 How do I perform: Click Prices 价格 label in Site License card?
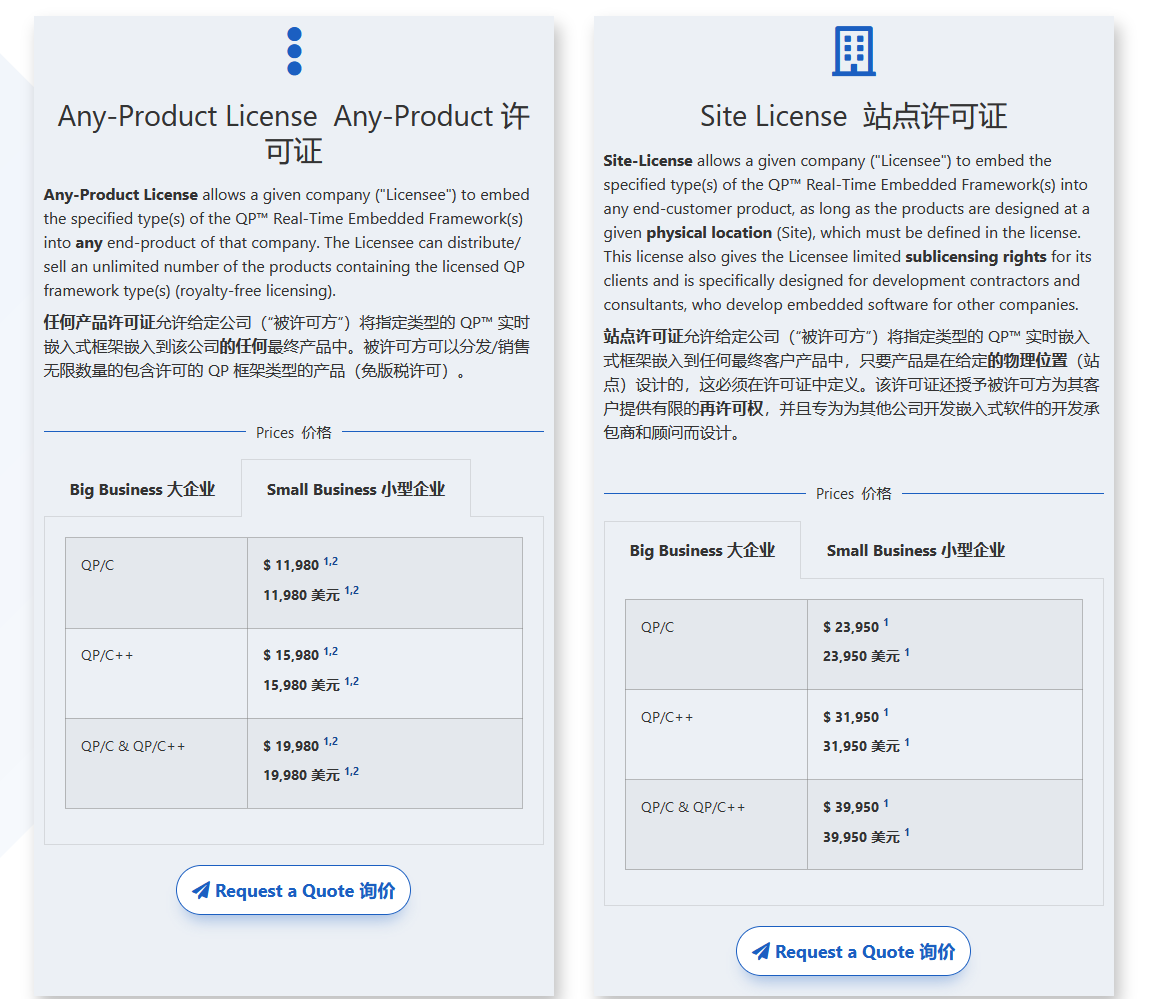coord(854,493)
